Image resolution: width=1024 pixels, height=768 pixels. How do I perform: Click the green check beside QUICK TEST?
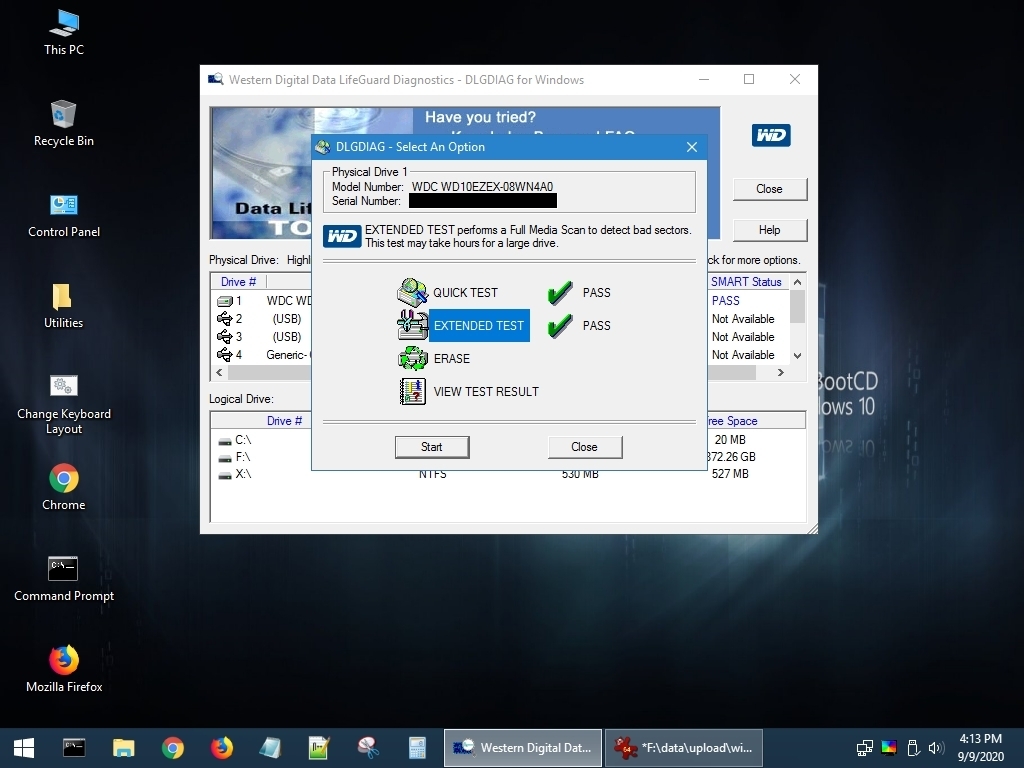tap(560, 293)
